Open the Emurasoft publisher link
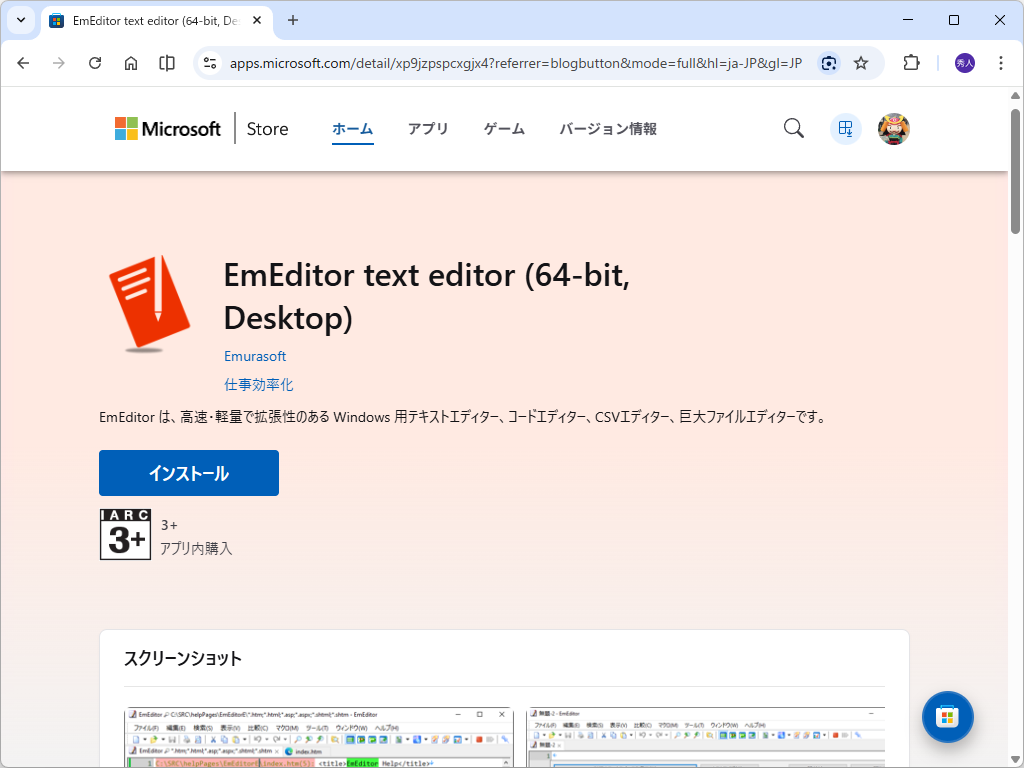Screen dimensions: 1024x768 pos(254,356)
